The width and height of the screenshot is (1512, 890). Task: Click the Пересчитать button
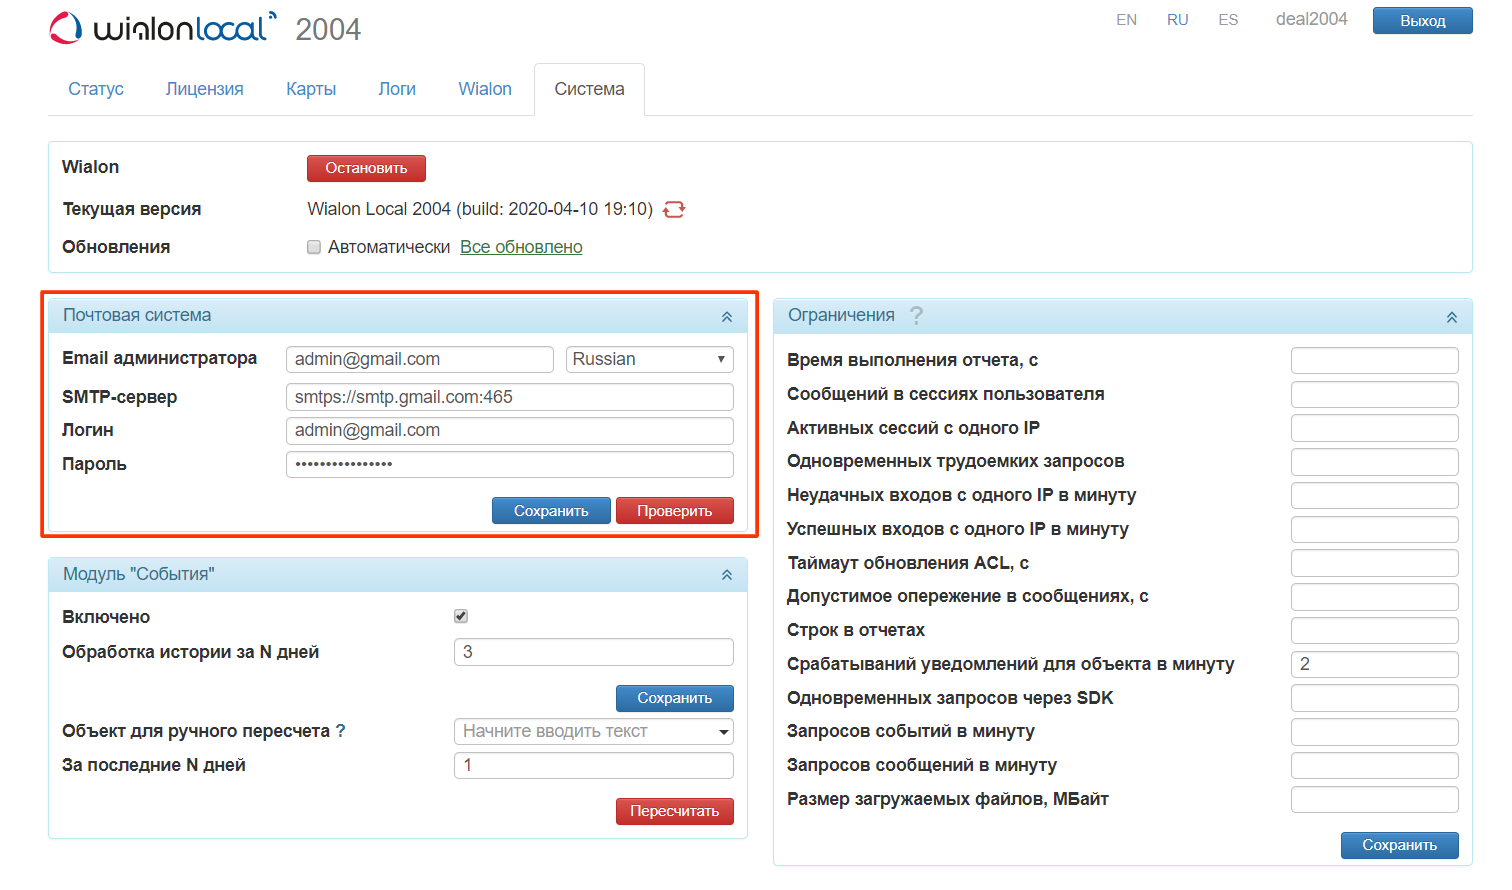pos(674,811)
